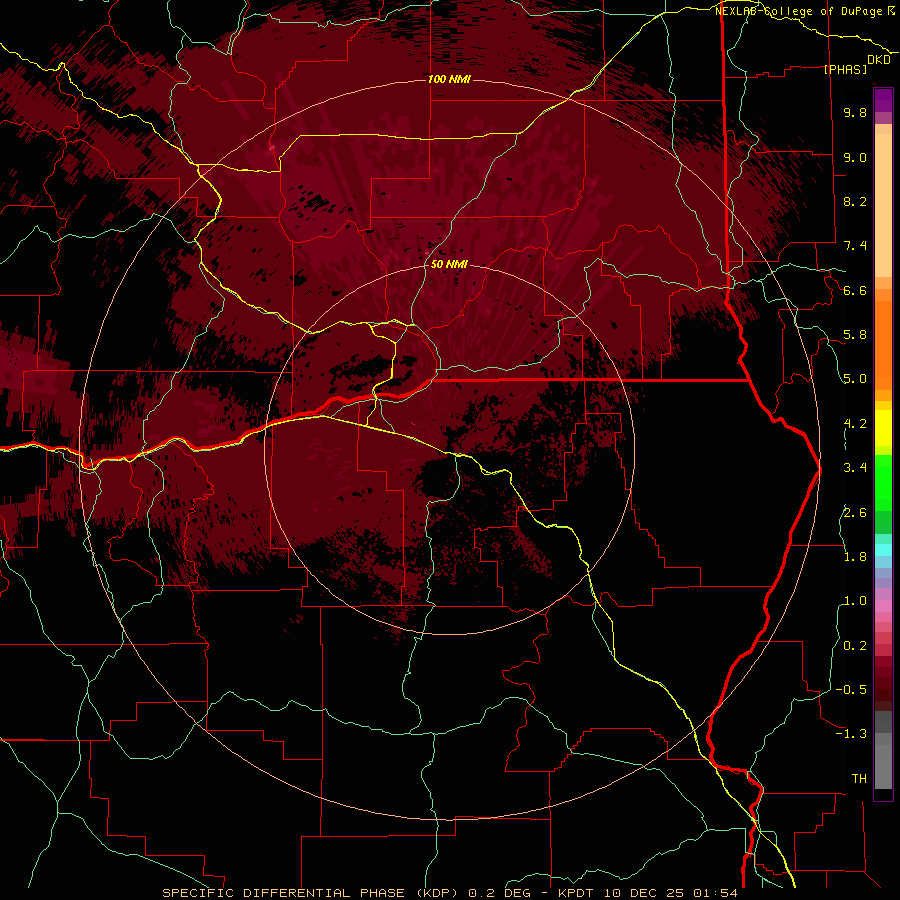Click the 8.2 value on color scale

(855, 201)
